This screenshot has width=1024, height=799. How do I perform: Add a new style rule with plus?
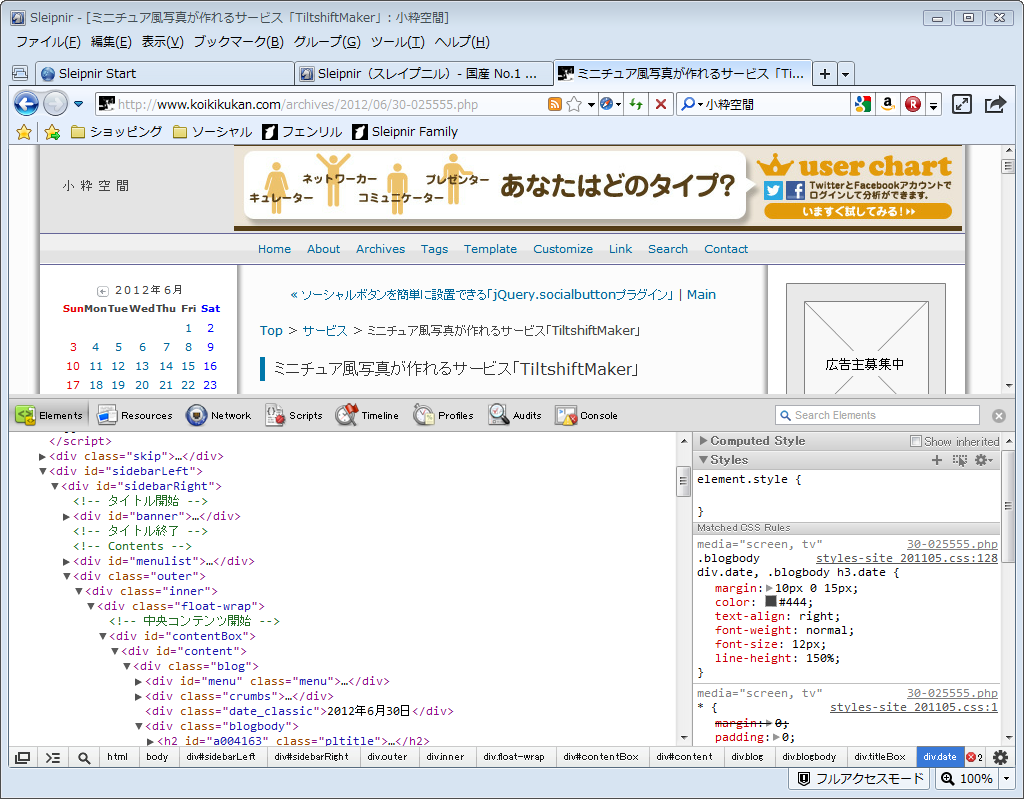pos(936,460)
